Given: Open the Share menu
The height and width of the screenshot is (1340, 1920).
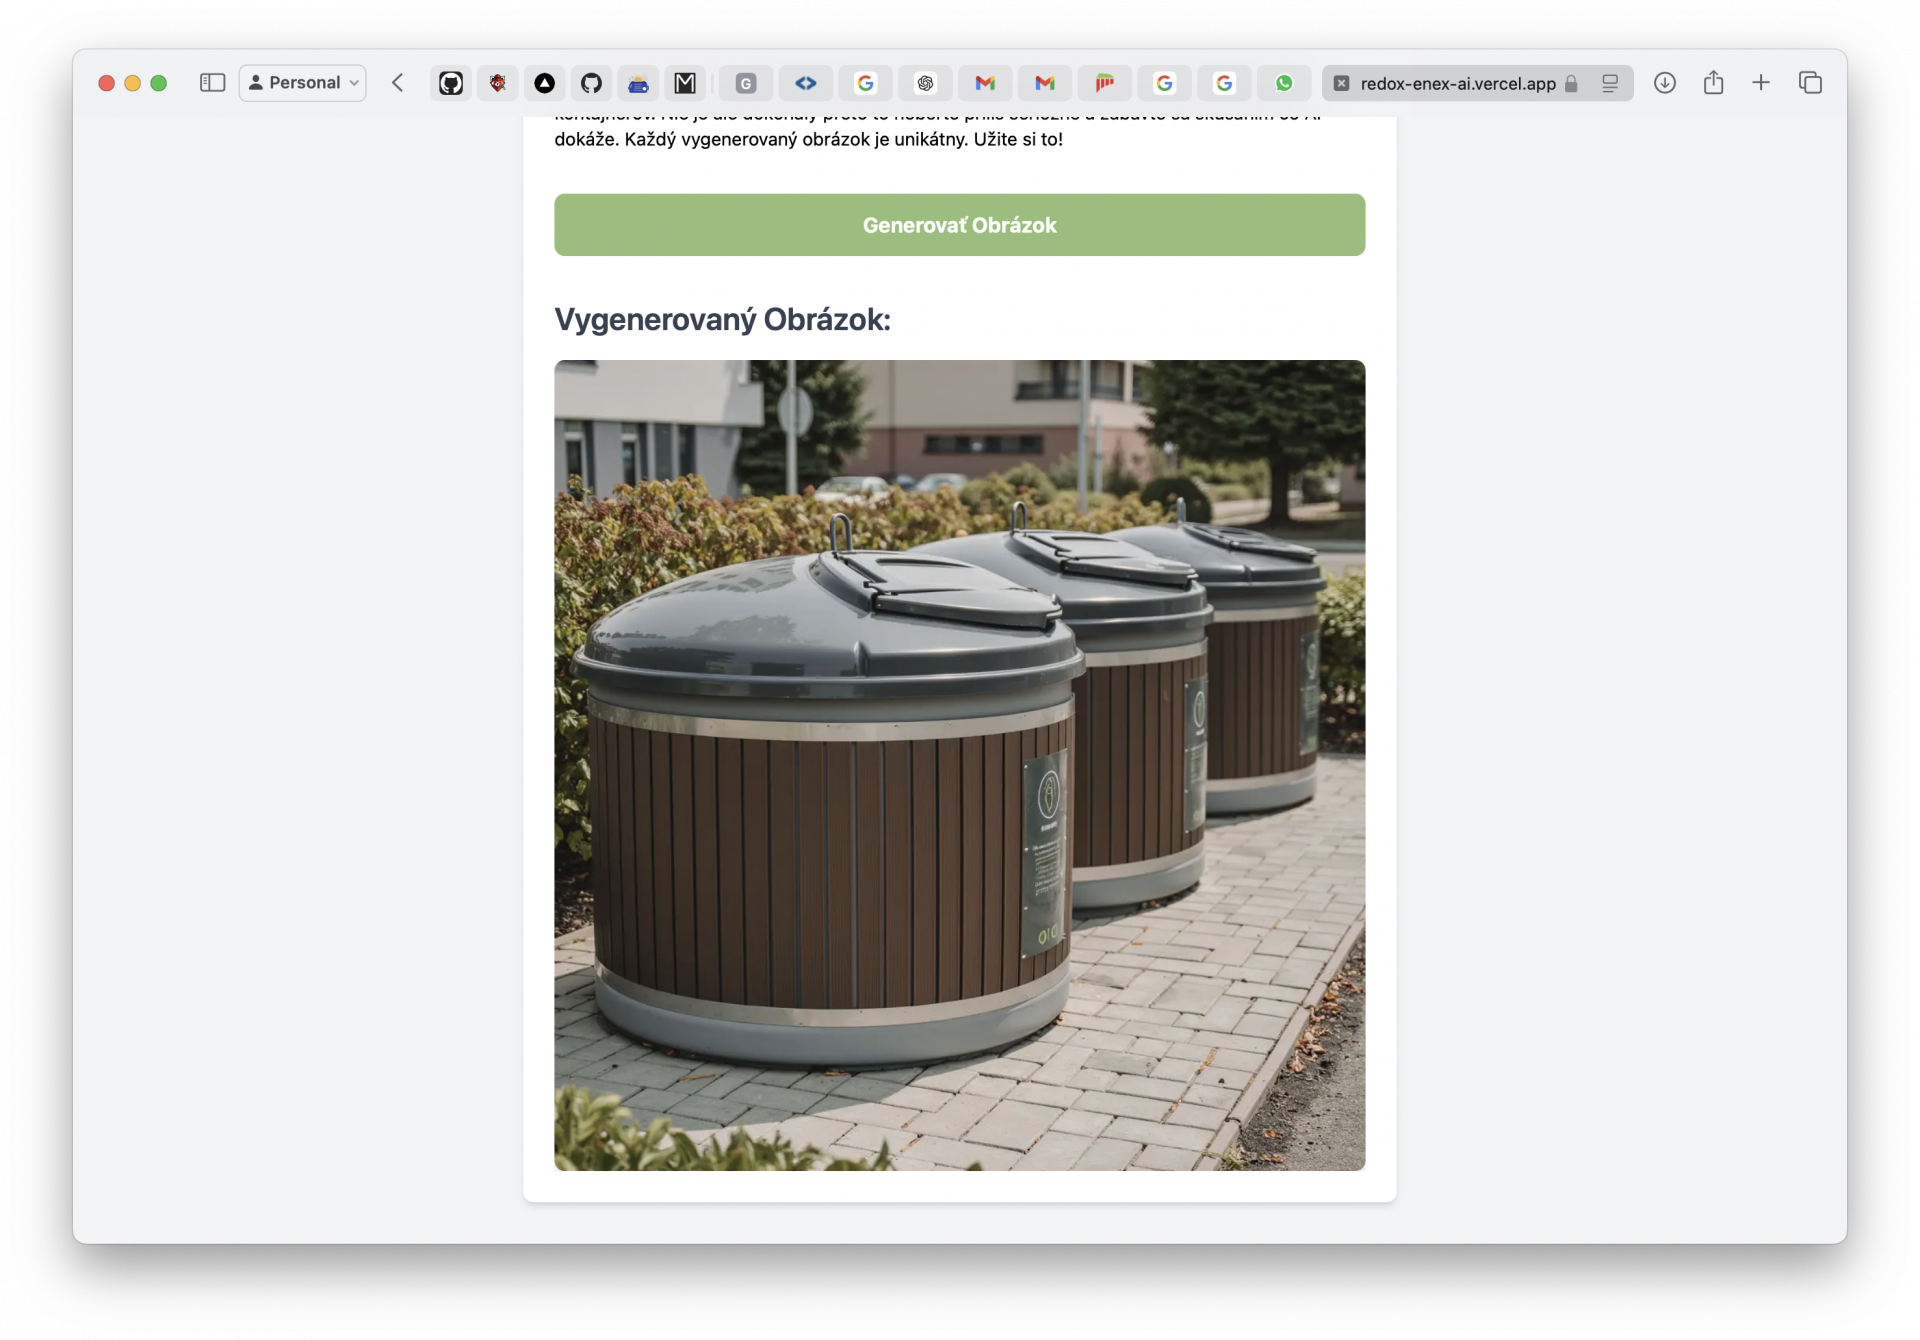Looking at the screenshot, I should 1713,83.
